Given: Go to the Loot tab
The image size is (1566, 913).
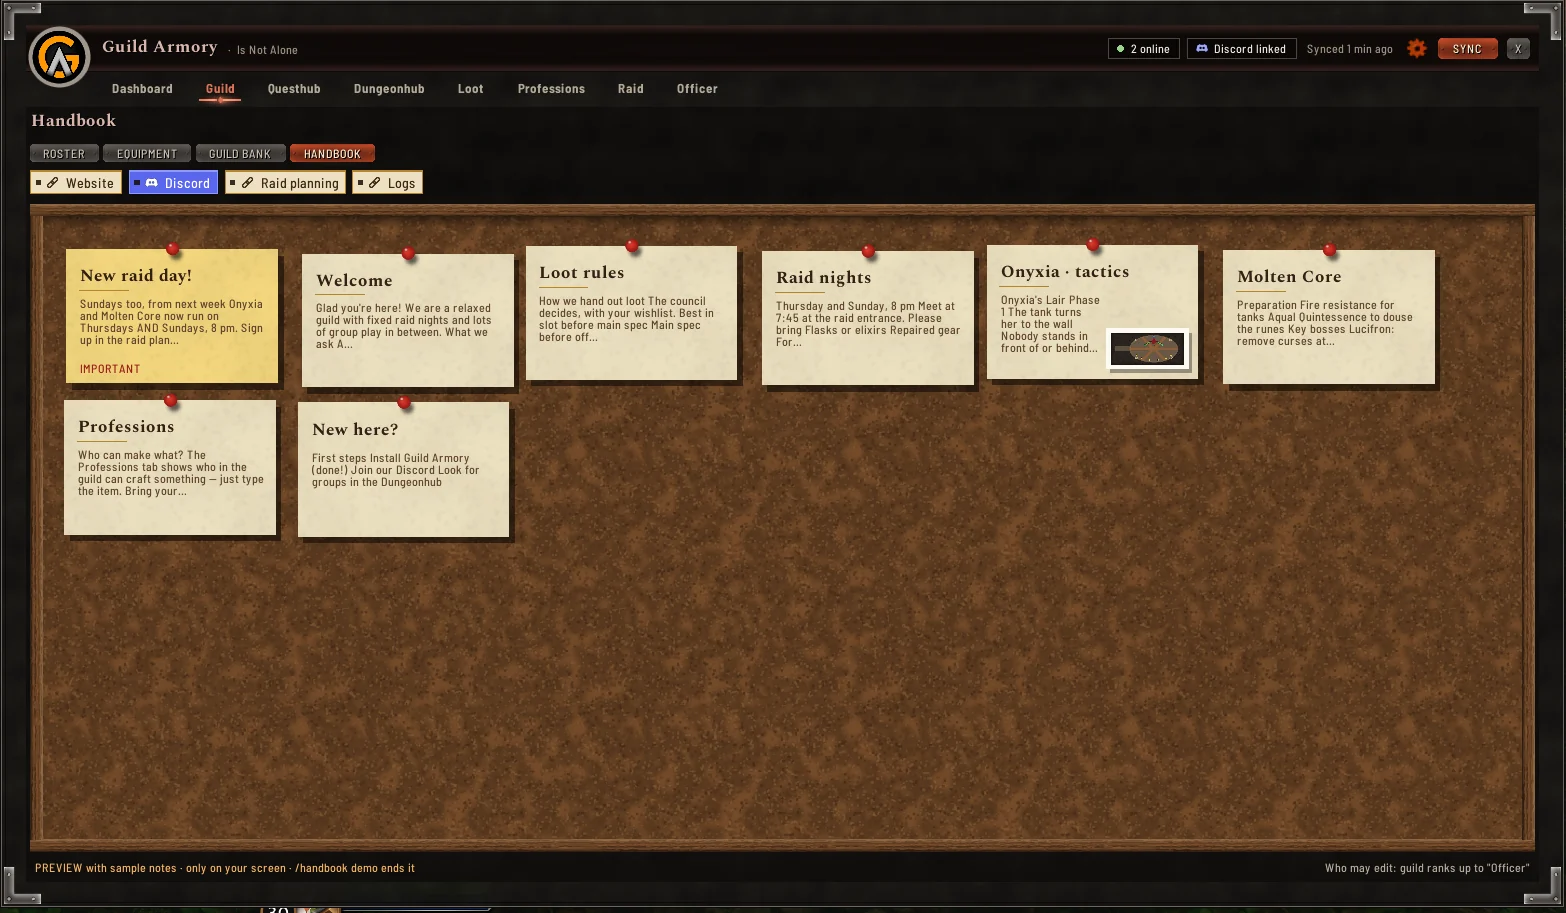Looking at the screenshot, I should point(470,89).
